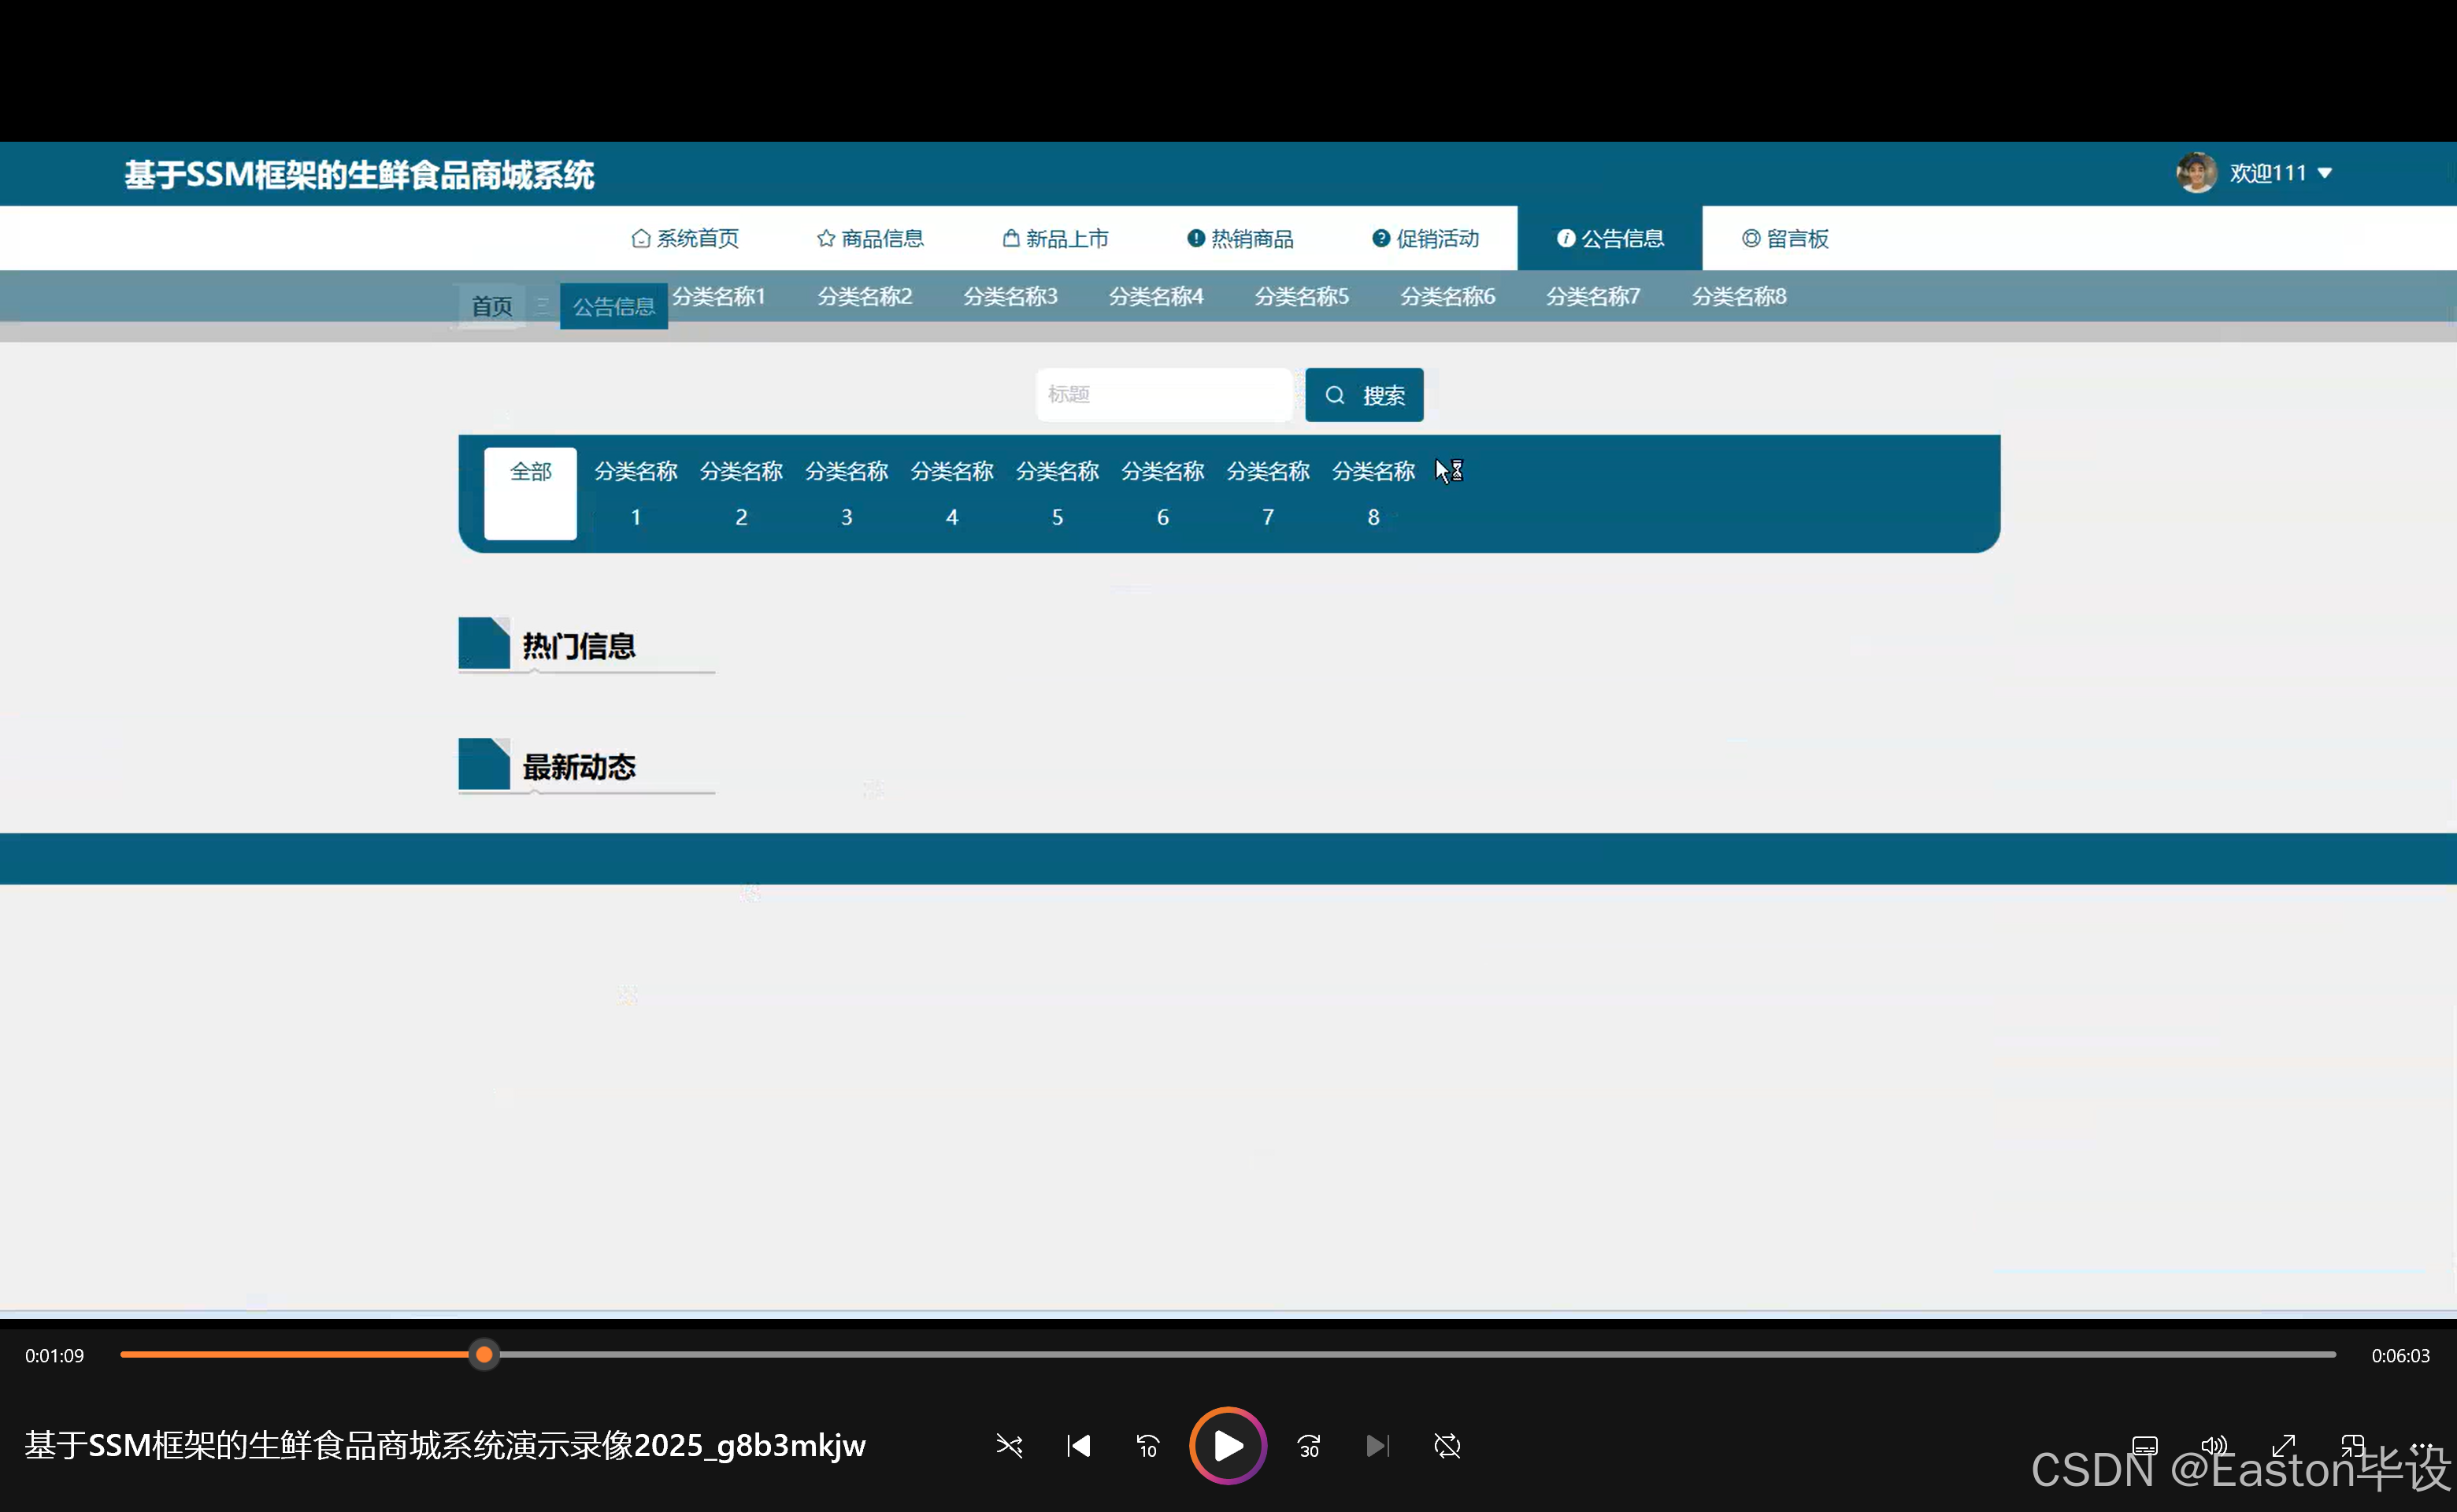This screenshot has width=2457, height=1512.
Task: Open the 系统首页 menu item
Action: click(686, 239)
